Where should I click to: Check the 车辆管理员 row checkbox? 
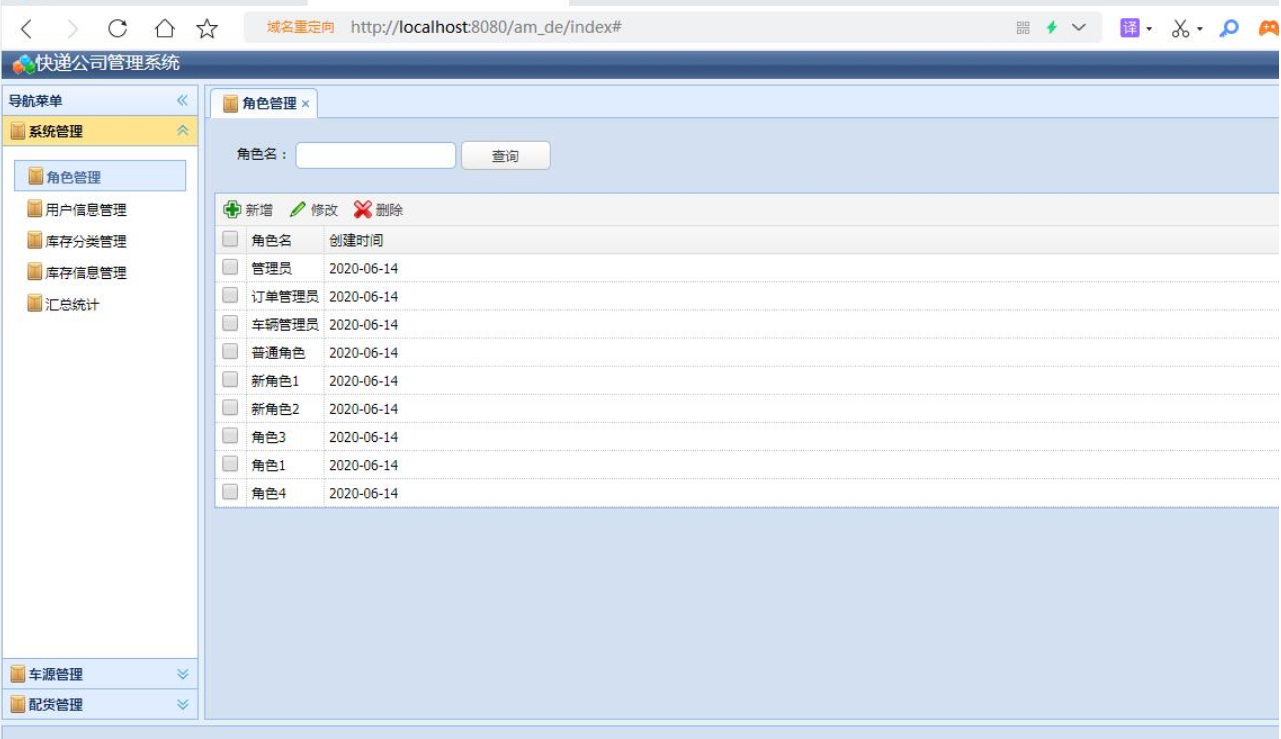230,323
